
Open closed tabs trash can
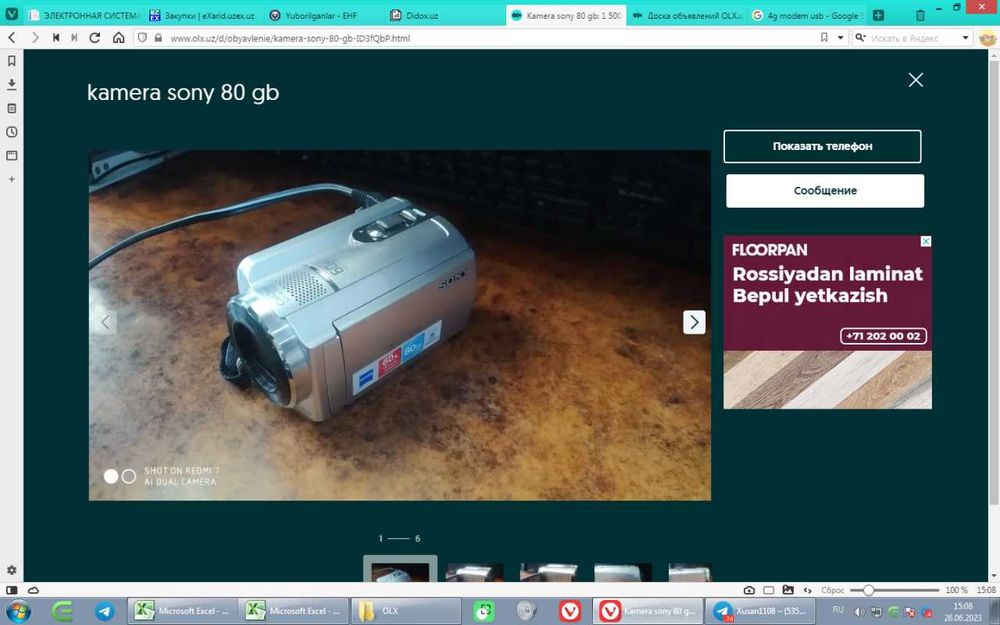tap(920, 15)
